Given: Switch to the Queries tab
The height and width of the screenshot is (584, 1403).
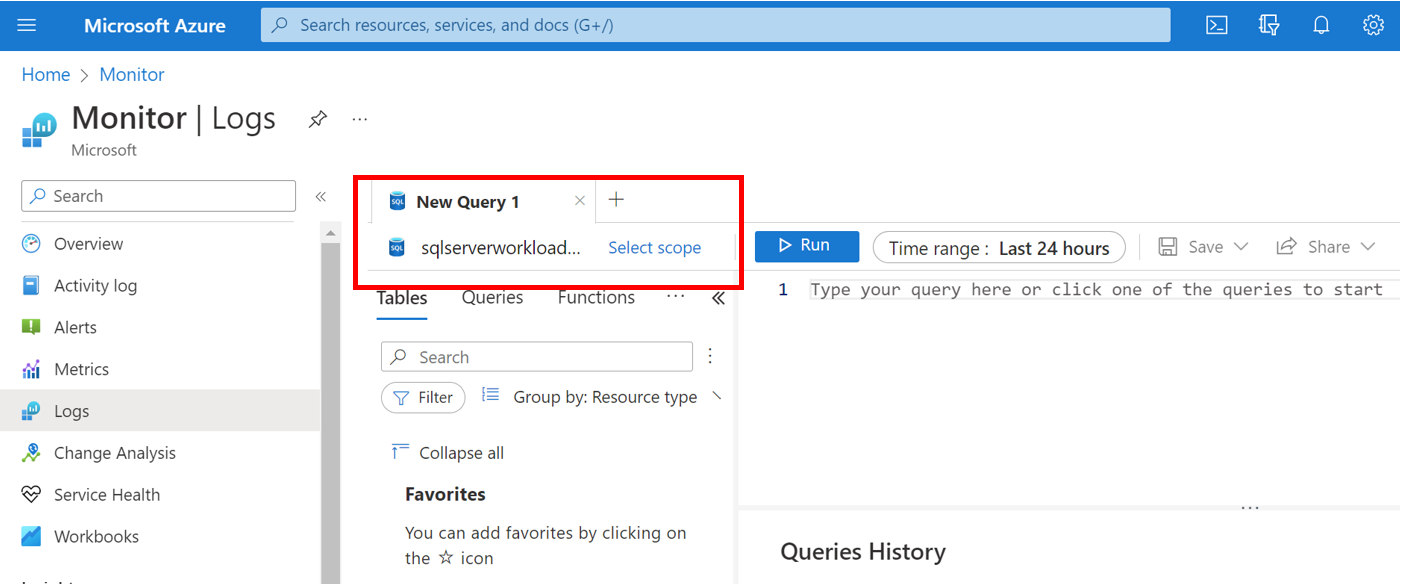Looking at the screenshot, I should 492,298.
